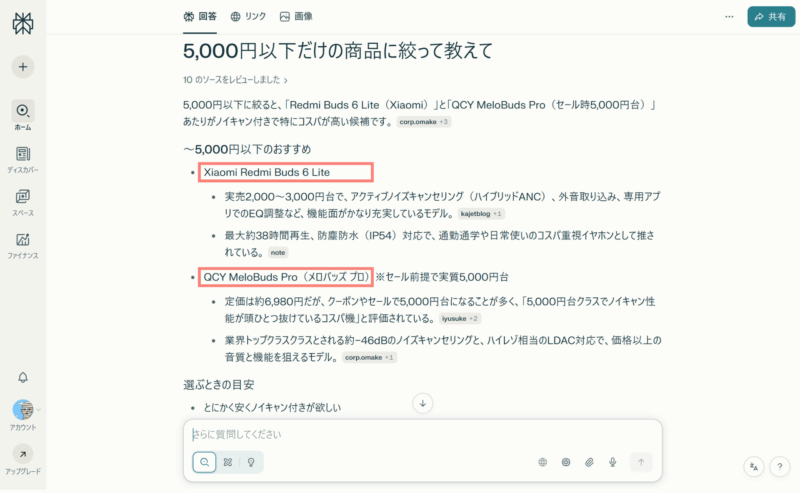The image size is (800, 493).
Task: Switch to the lightbulb Labs mode
Action: tap(251, 462)
